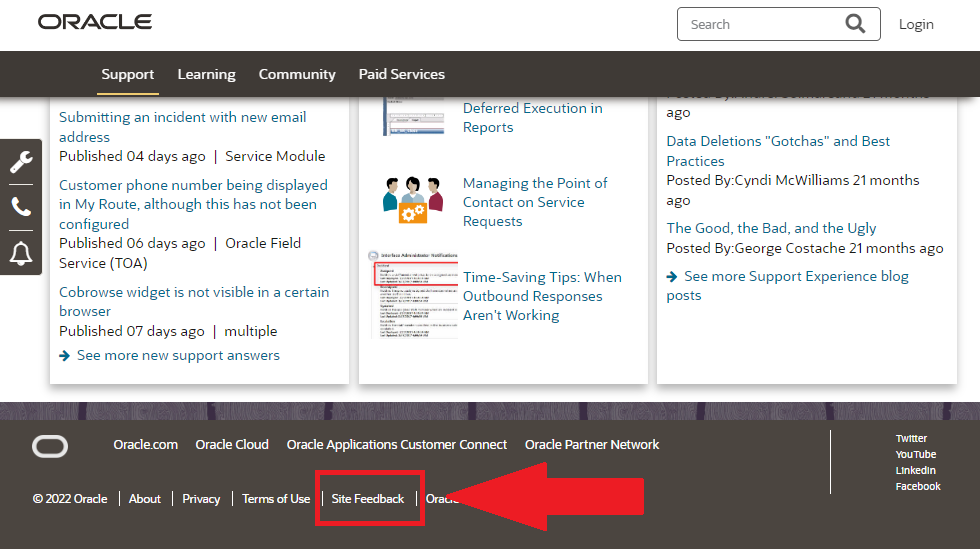Open Oracle Cloud footer link
Viewport: 980px width, 549px height.
coord(232,445)
